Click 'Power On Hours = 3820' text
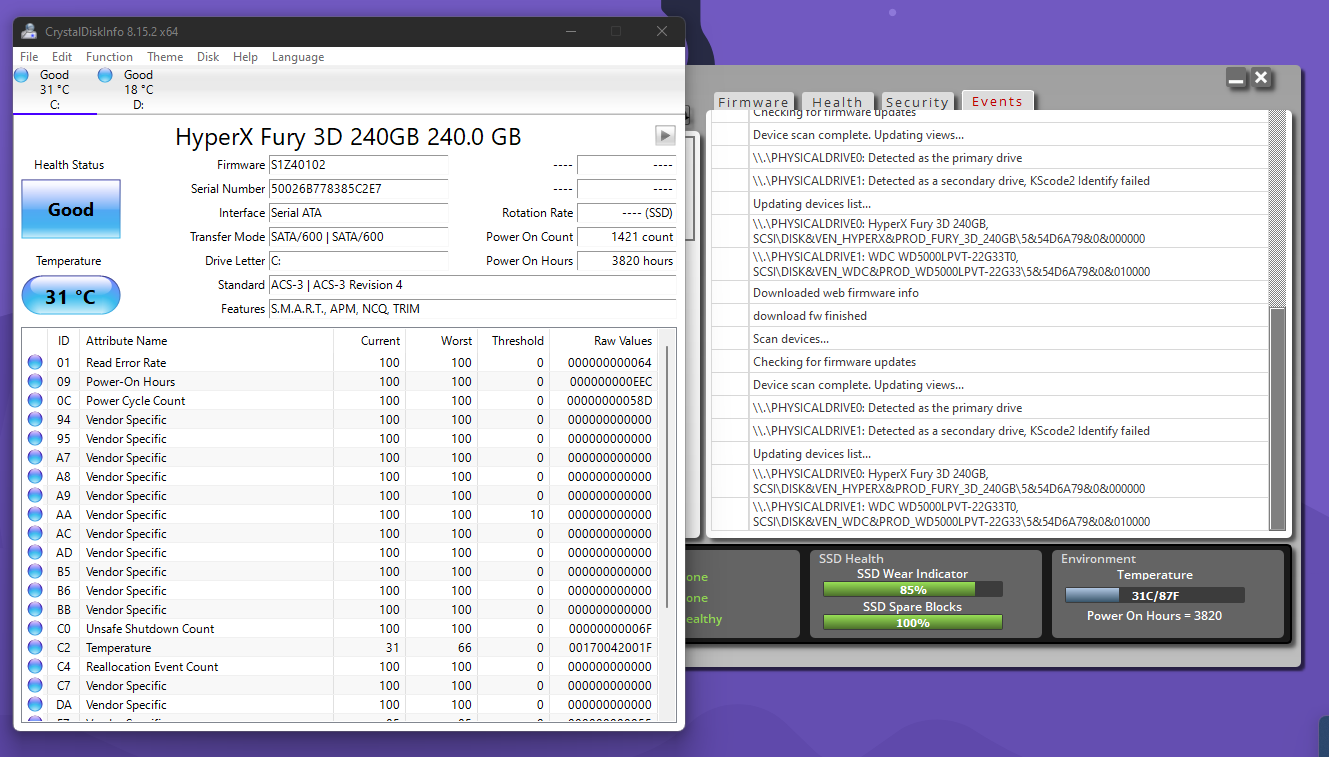Image resolution: width=1329 pixels, height=757 pixels. [1155, 616]
